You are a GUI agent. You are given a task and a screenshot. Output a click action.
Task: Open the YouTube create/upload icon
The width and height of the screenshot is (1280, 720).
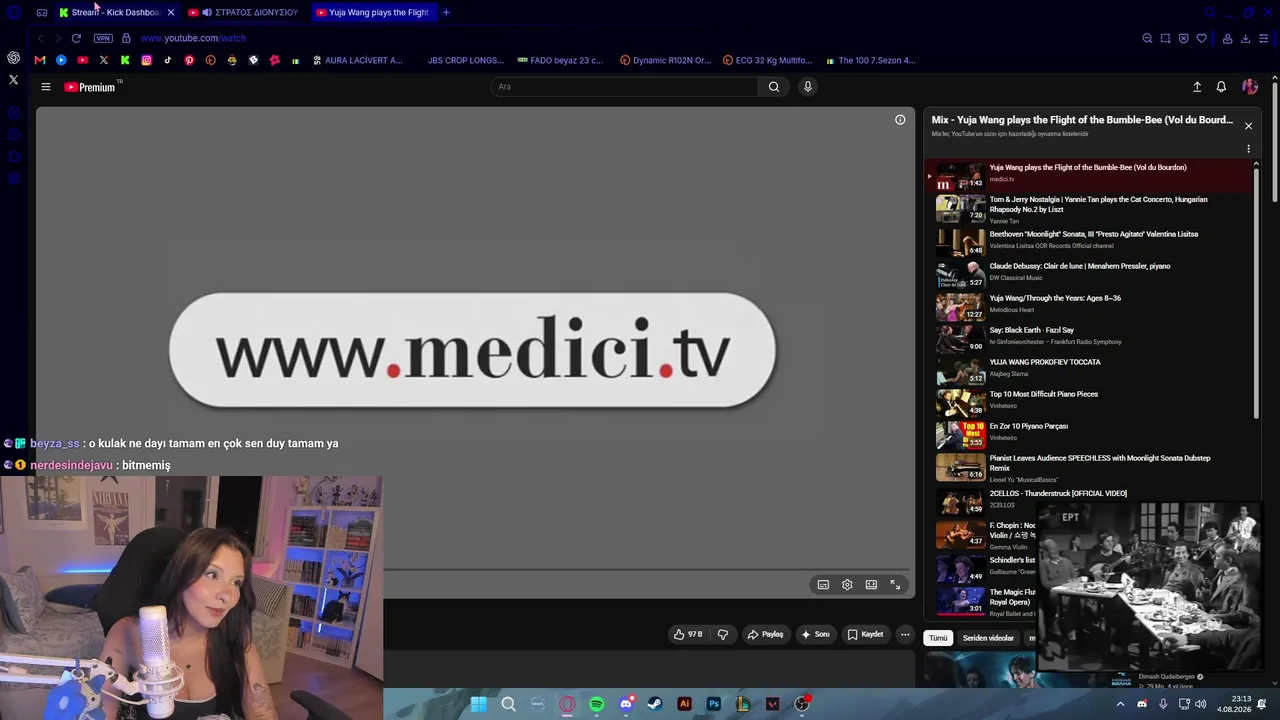click(1197, 87)
